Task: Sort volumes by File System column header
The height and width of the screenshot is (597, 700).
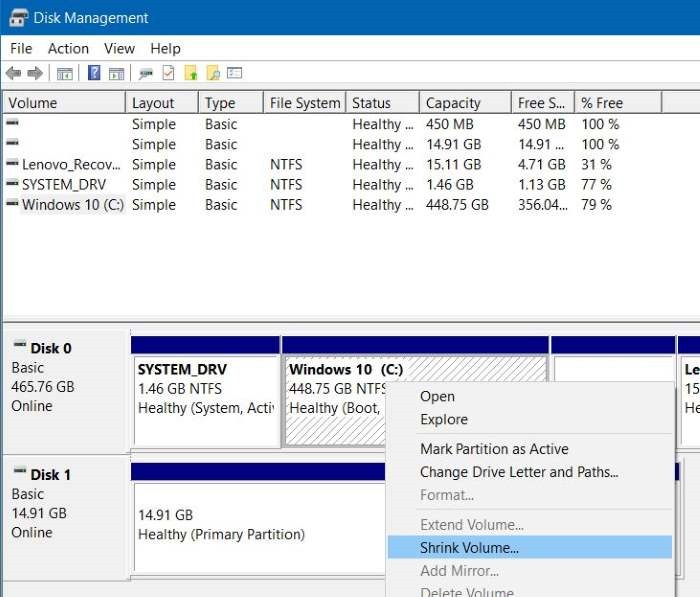Action: coord(302,103)
